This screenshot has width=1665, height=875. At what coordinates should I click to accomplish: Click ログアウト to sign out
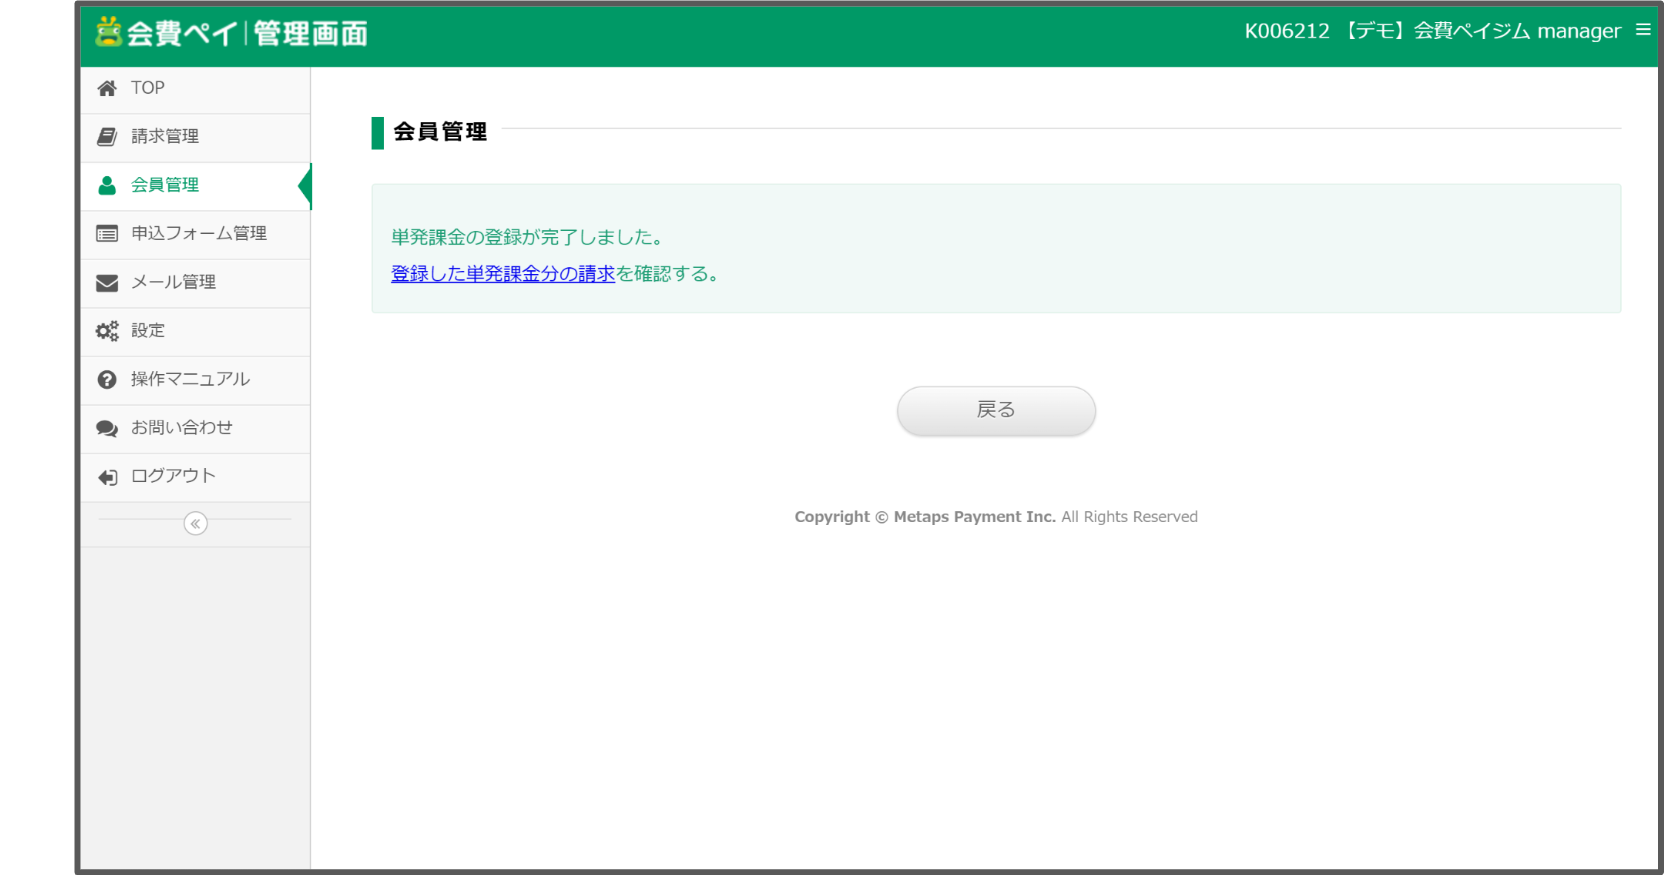click(195, 477)
